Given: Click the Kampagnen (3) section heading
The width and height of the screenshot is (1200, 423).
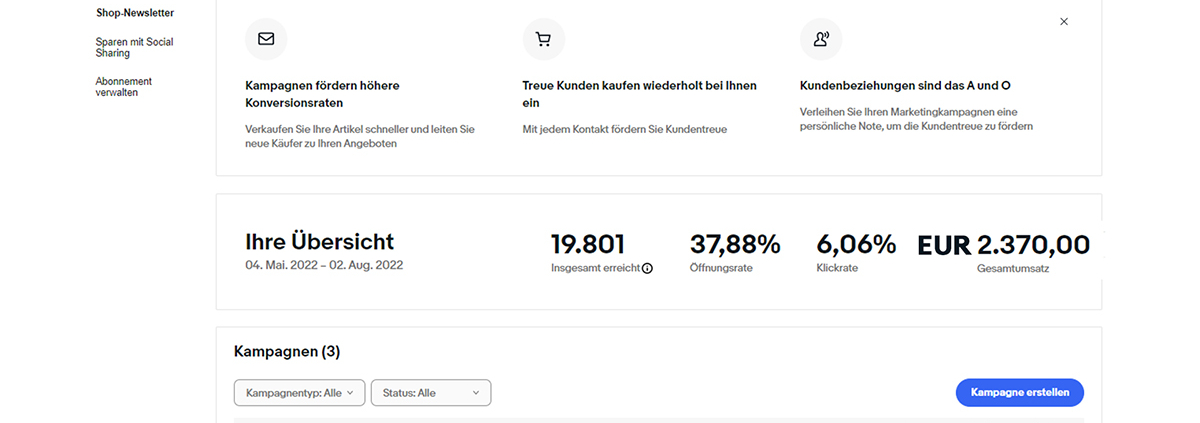Looking at the screenshot, I should coord(287,351).
